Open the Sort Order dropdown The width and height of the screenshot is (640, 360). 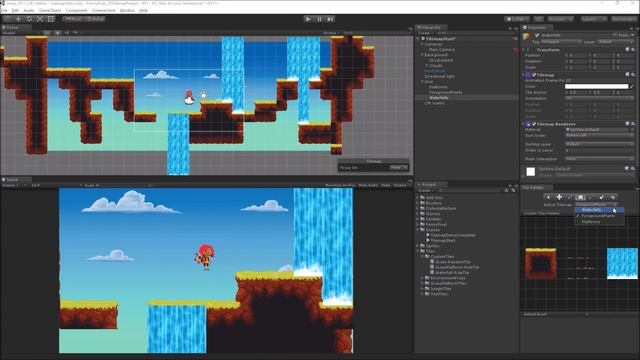600,135
